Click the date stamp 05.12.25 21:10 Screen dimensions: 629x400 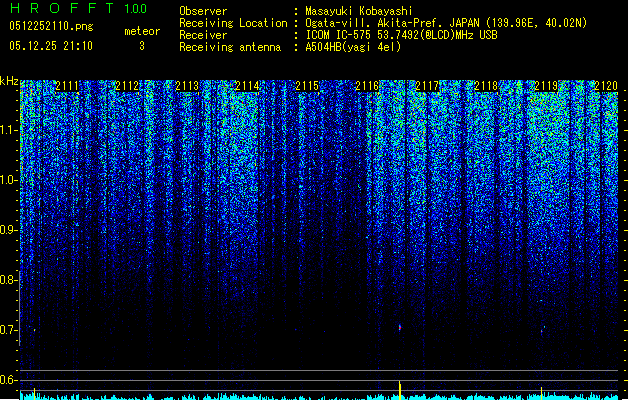coord(51,46)
